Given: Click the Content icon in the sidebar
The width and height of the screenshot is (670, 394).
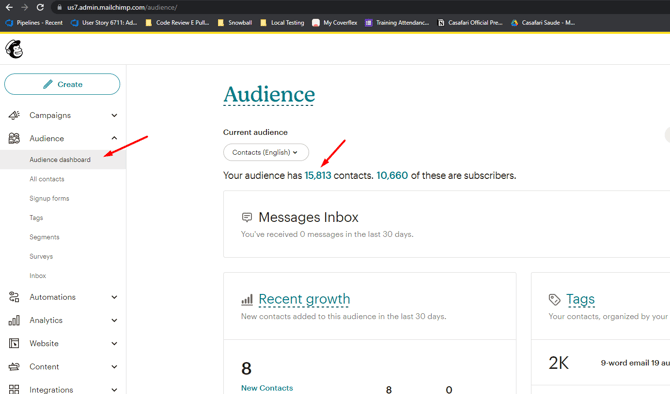Looking at the screenshot, I should 14,366.
